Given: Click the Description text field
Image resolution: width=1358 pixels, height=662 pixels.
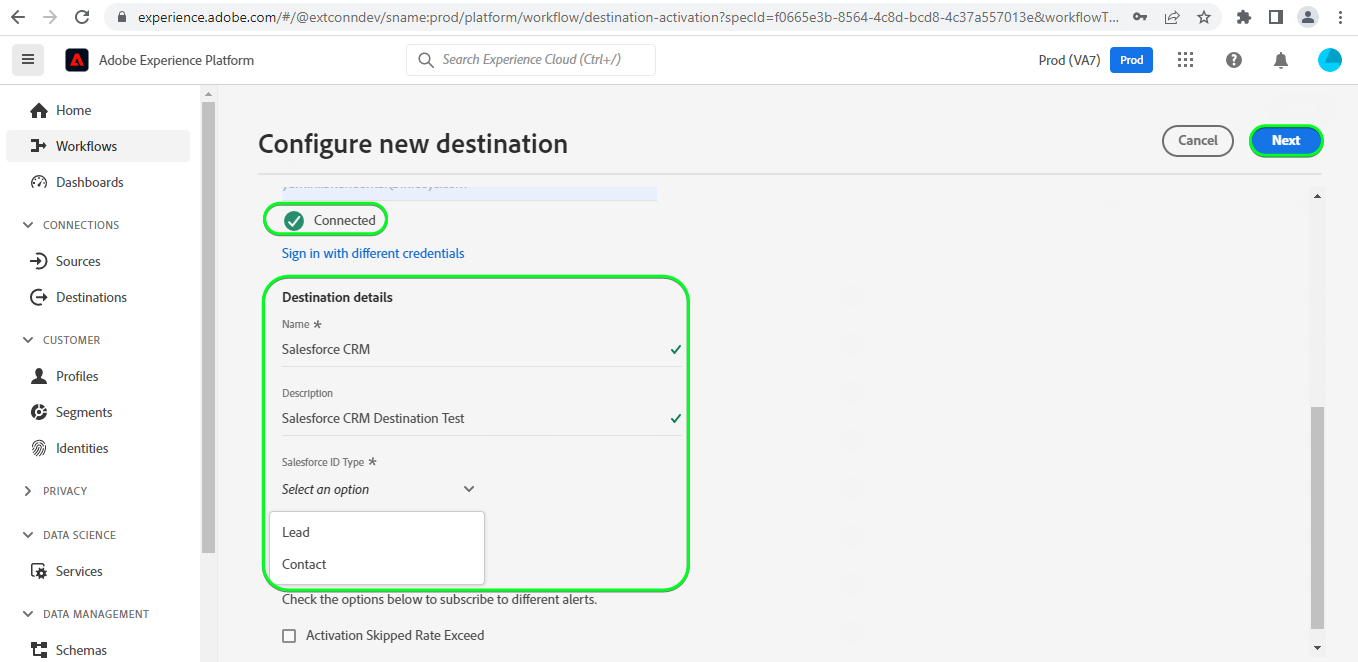Looking at the screenshot, I should pos(470,418).
